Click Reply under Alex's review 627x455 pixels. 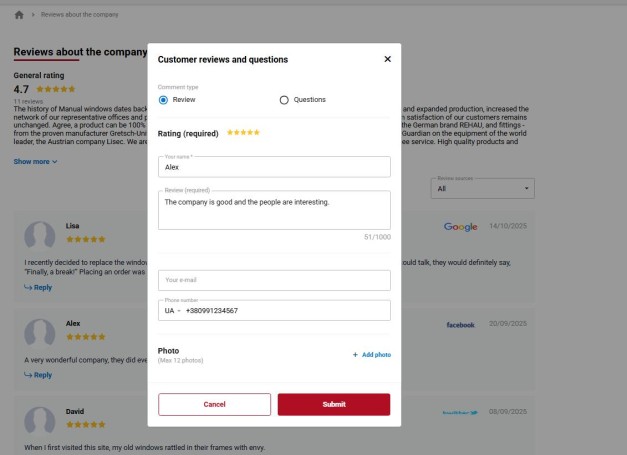pyautogui.click(x=38, y=375)
